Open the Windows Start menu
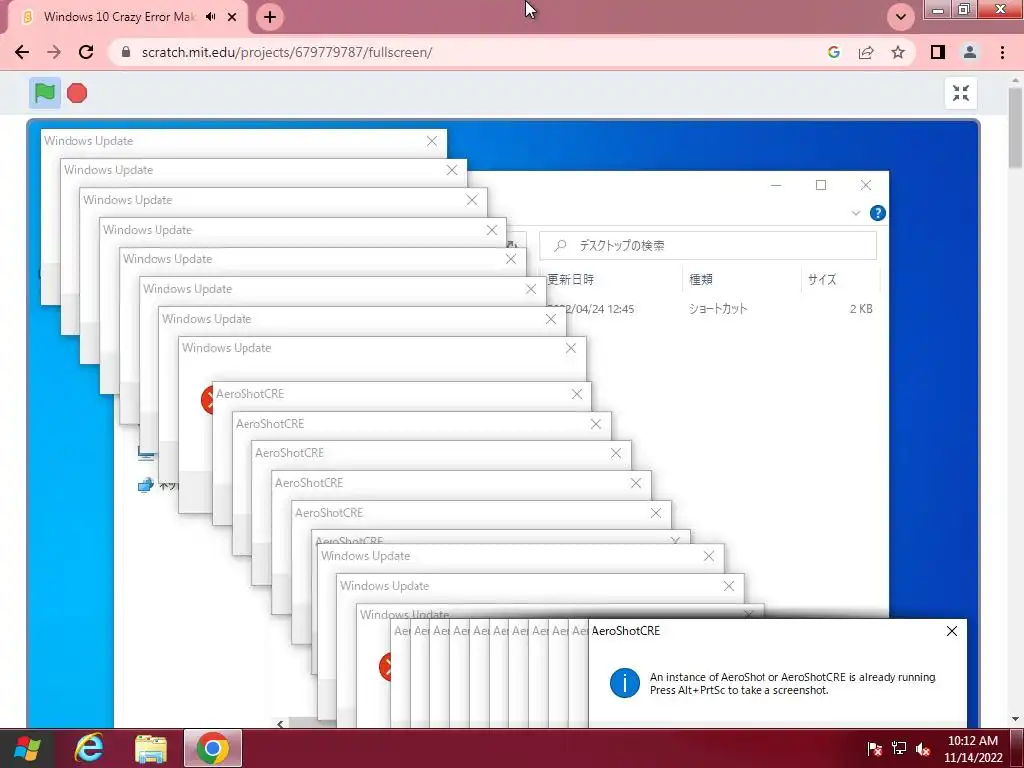 pos(27,748)
